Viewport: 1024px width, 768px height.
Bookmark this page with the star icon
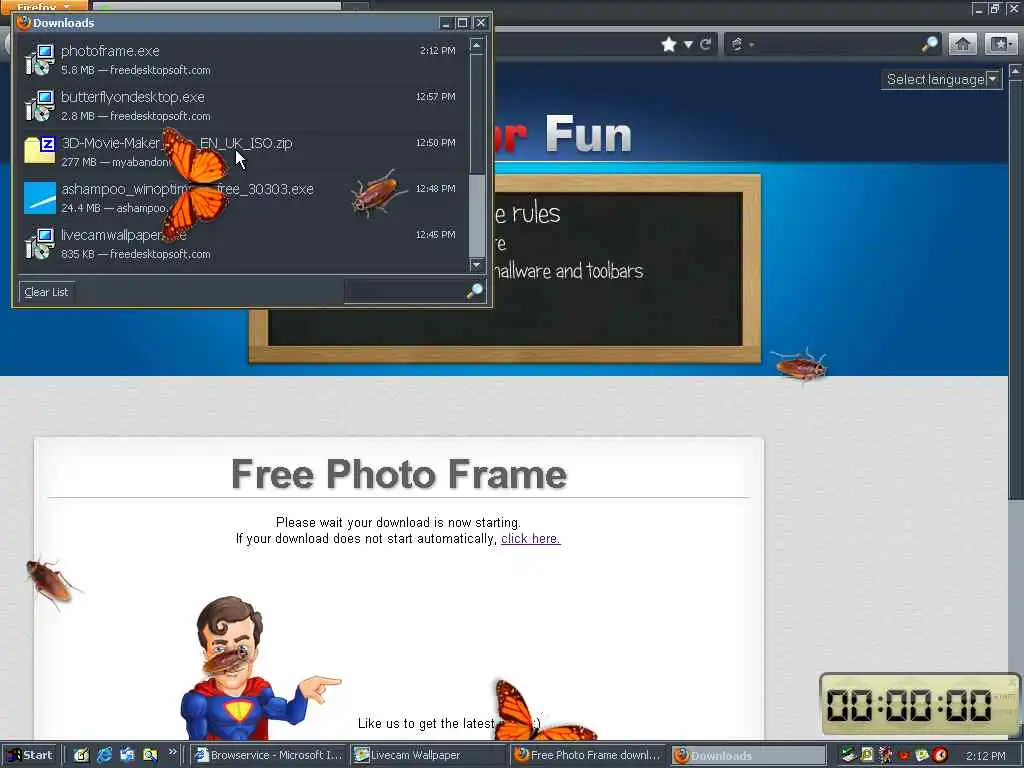coord(669,44)
